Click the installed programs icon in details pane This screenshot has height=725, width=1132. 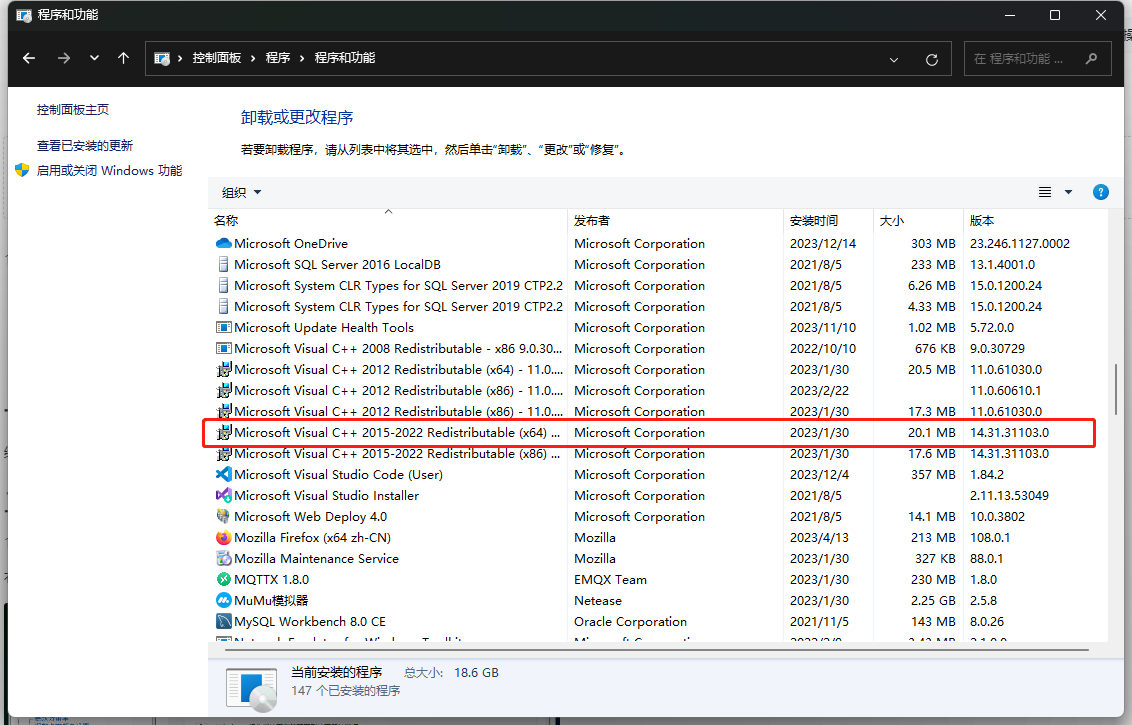(x=251, y=690)
